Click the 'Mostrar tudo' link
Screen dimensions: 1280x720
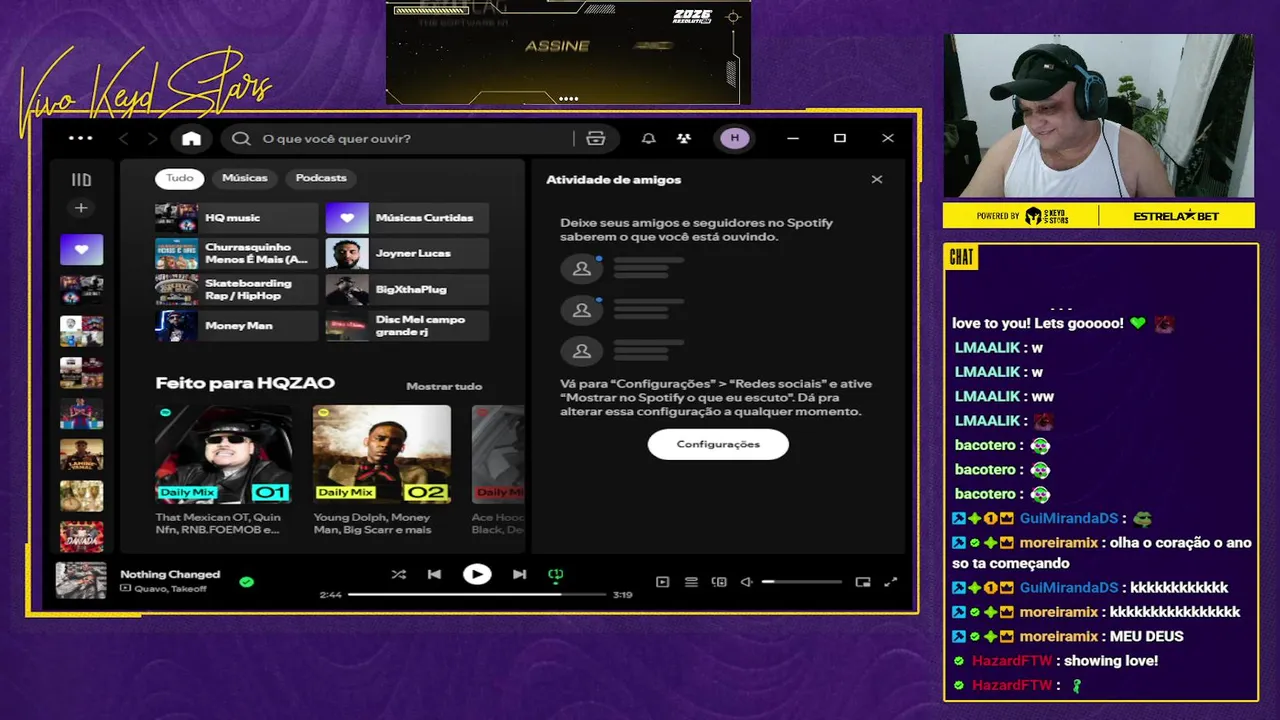(x=444, y=386)
